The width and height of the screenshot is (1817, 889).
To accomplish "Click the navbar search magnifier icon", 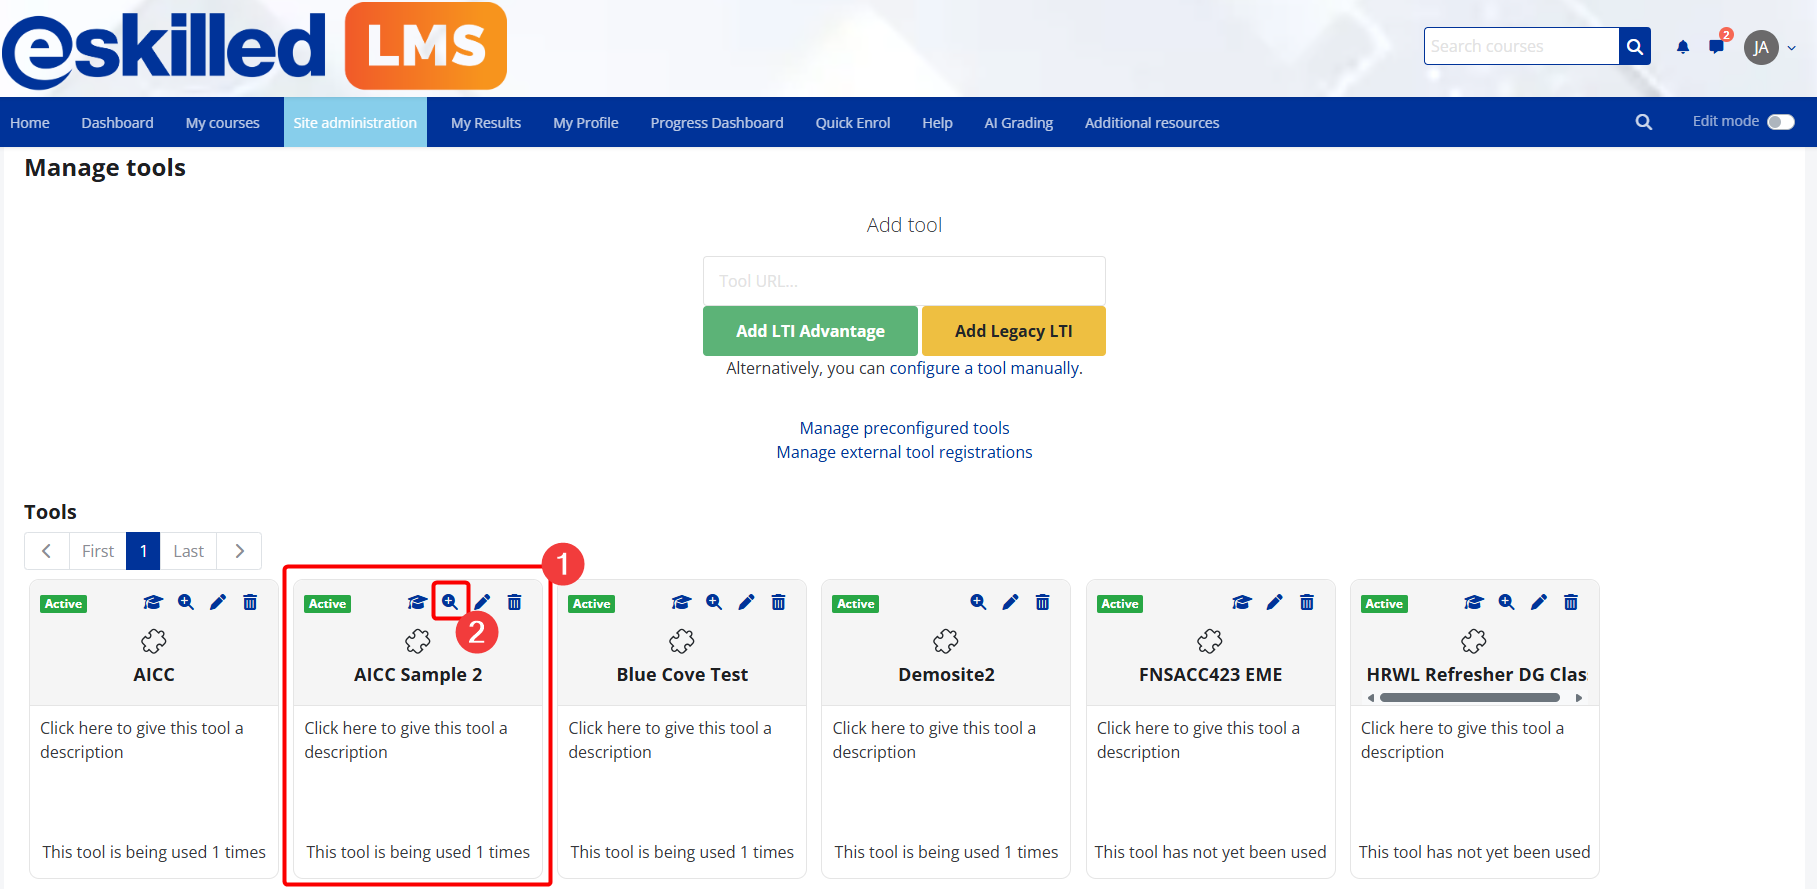I will coord(1643,122).
